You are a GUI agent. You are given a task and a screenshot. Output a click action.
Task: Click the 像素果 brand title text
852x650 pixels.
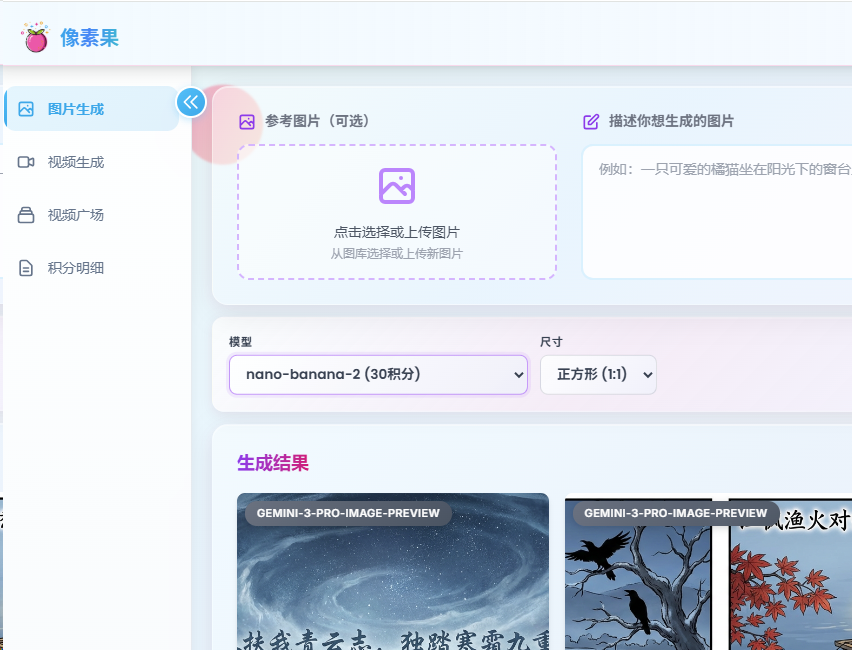(x=89, y=38)
